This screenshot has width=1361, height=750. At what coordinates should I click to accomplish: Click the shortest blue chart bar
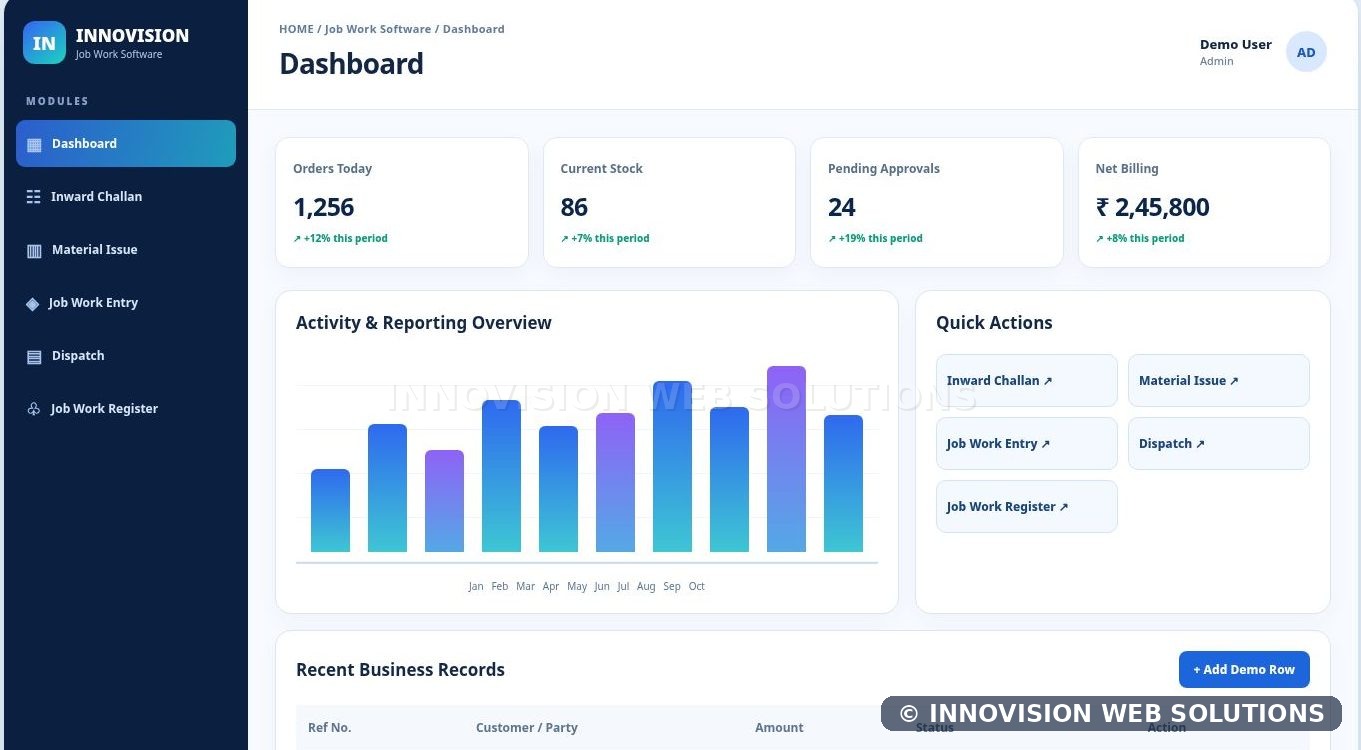pyautogui.click(x=330, y=511)
